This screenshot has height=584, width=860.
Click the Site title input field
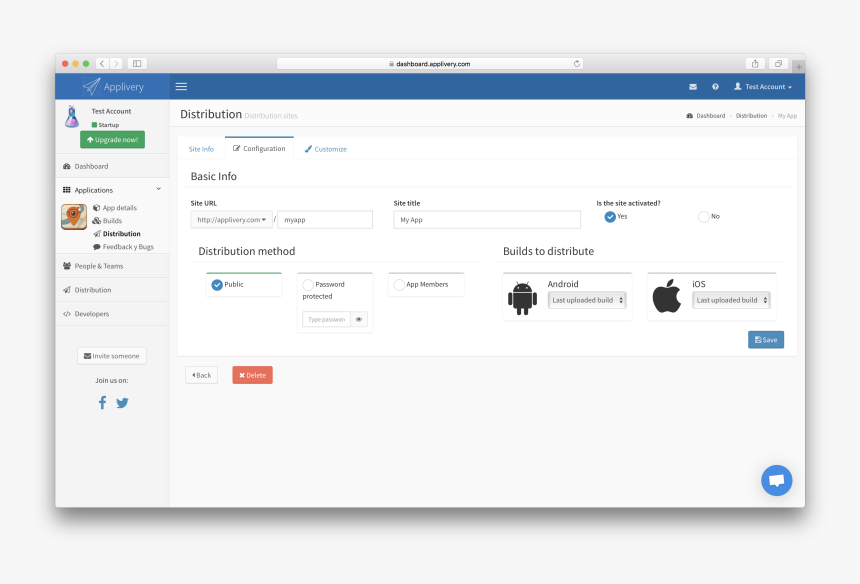pos(486,219)
